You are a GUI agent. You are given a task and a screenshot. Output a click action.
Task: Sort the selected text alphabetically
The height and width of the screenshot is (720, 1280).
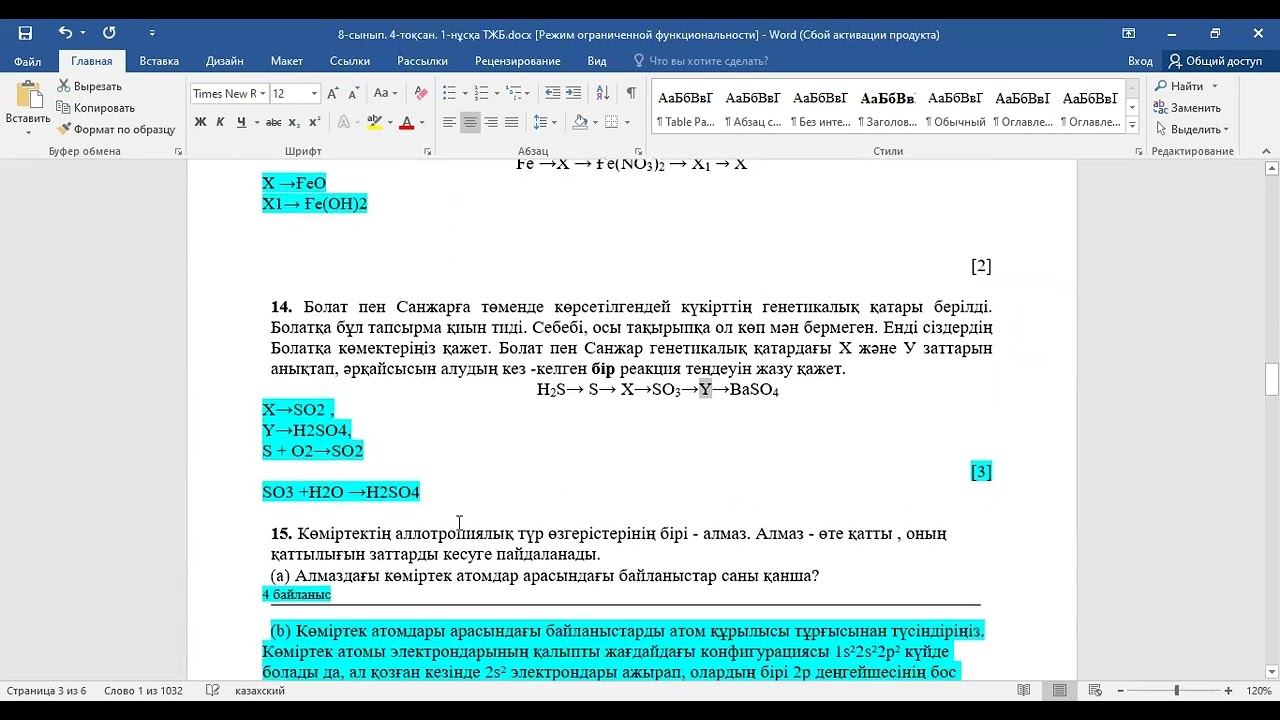pos(603,93)
